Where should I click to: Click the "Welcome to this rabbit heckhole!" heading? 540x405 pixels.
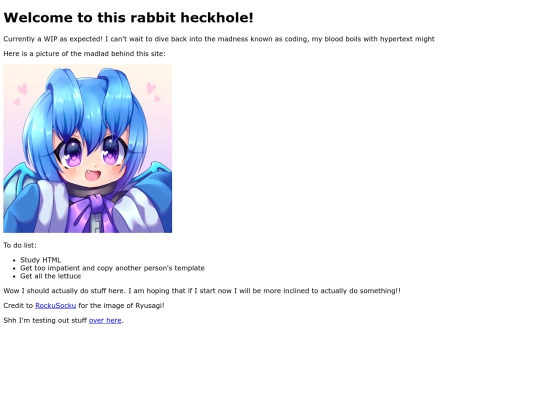coord(128,18)
